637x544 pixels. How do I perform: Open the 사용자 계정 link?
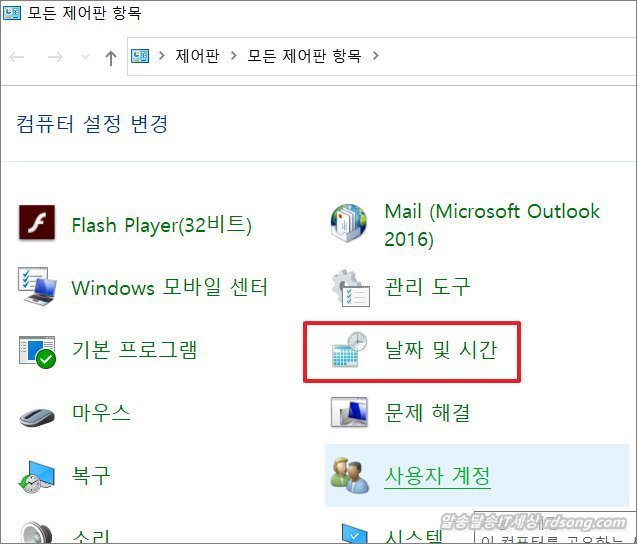[x=437, y=475]
